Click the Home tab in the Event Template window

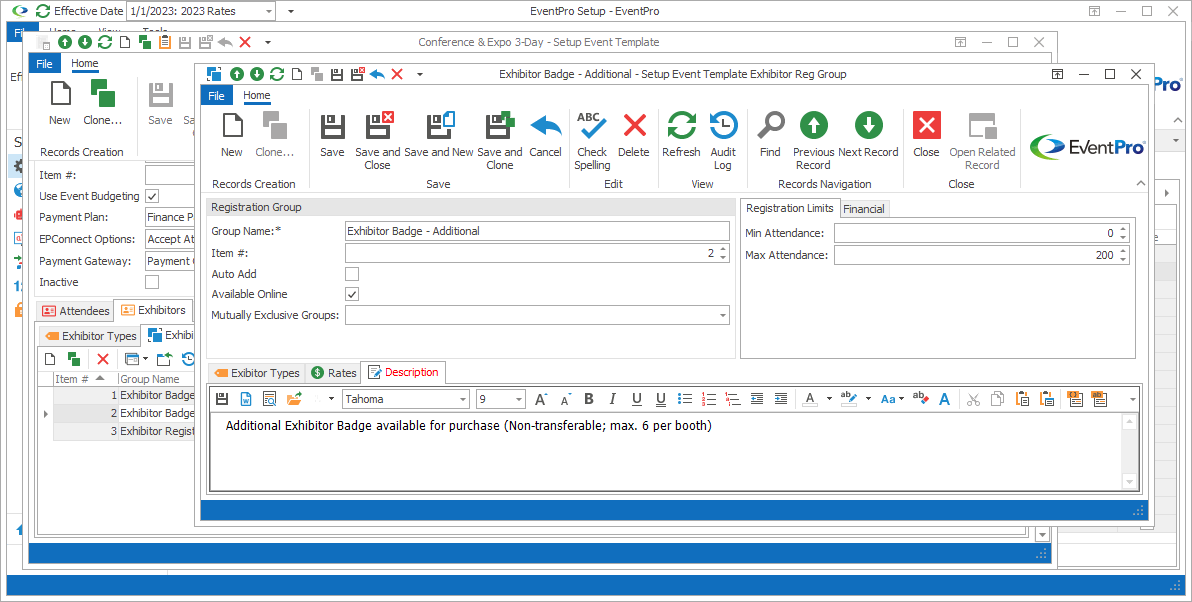(x=84, y=64)
